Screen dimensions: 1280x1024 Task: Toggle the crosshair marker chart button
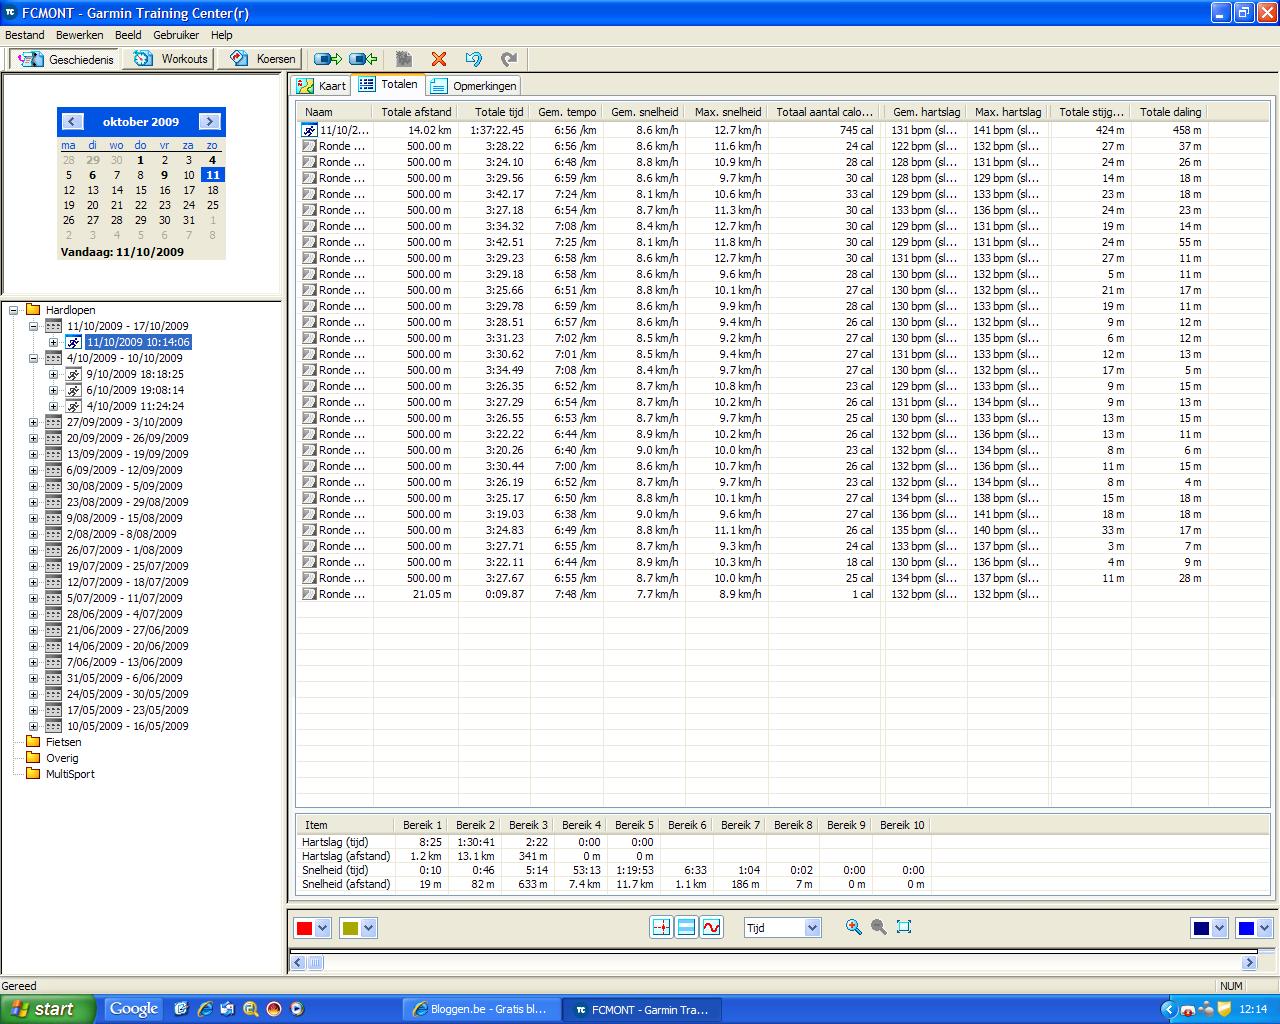(661, 927)
